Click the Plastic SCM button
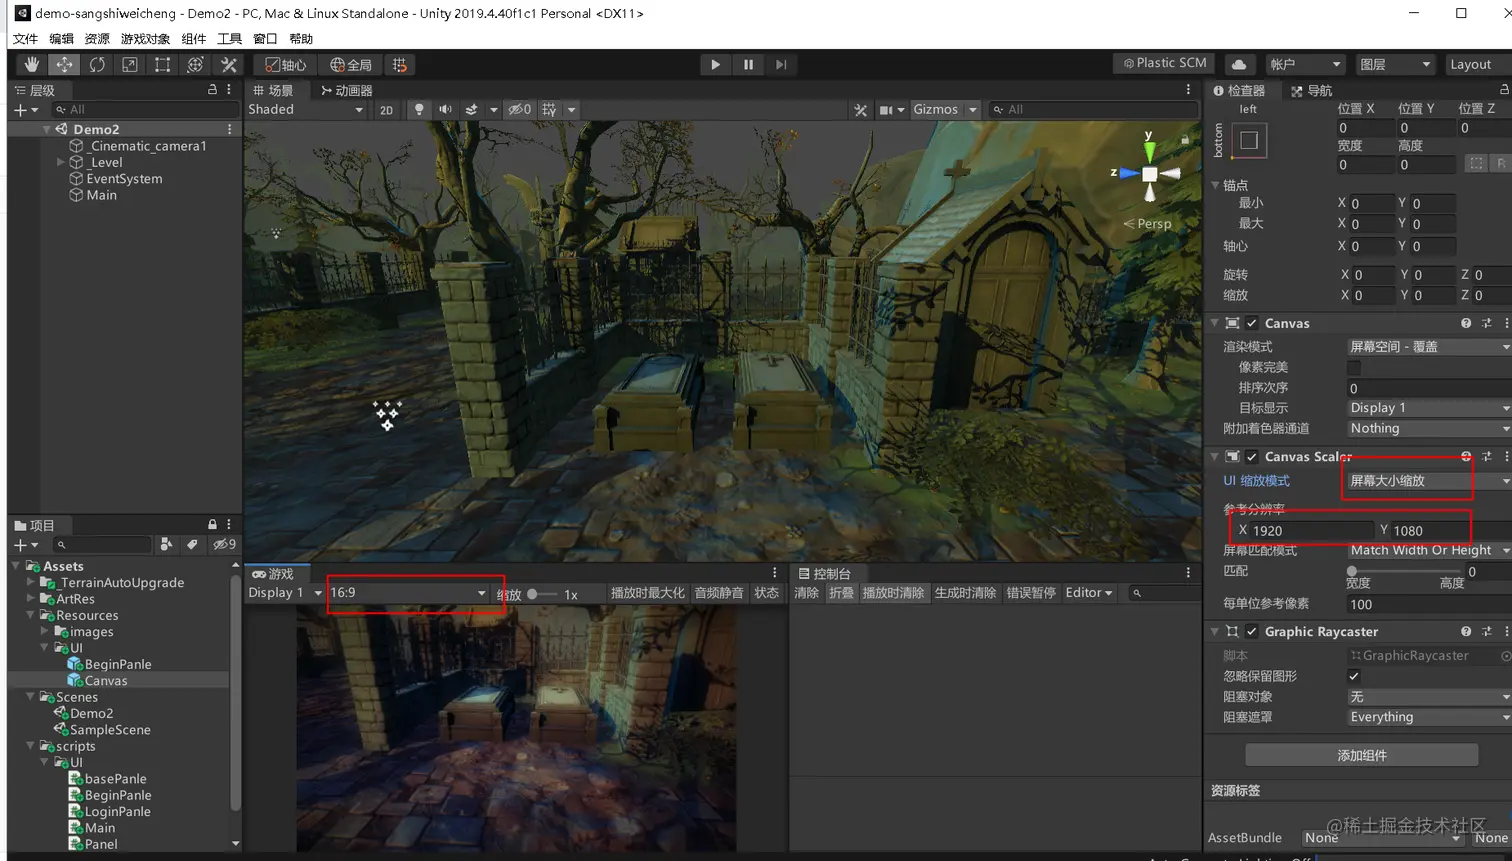 click(x=1164, y=63)
